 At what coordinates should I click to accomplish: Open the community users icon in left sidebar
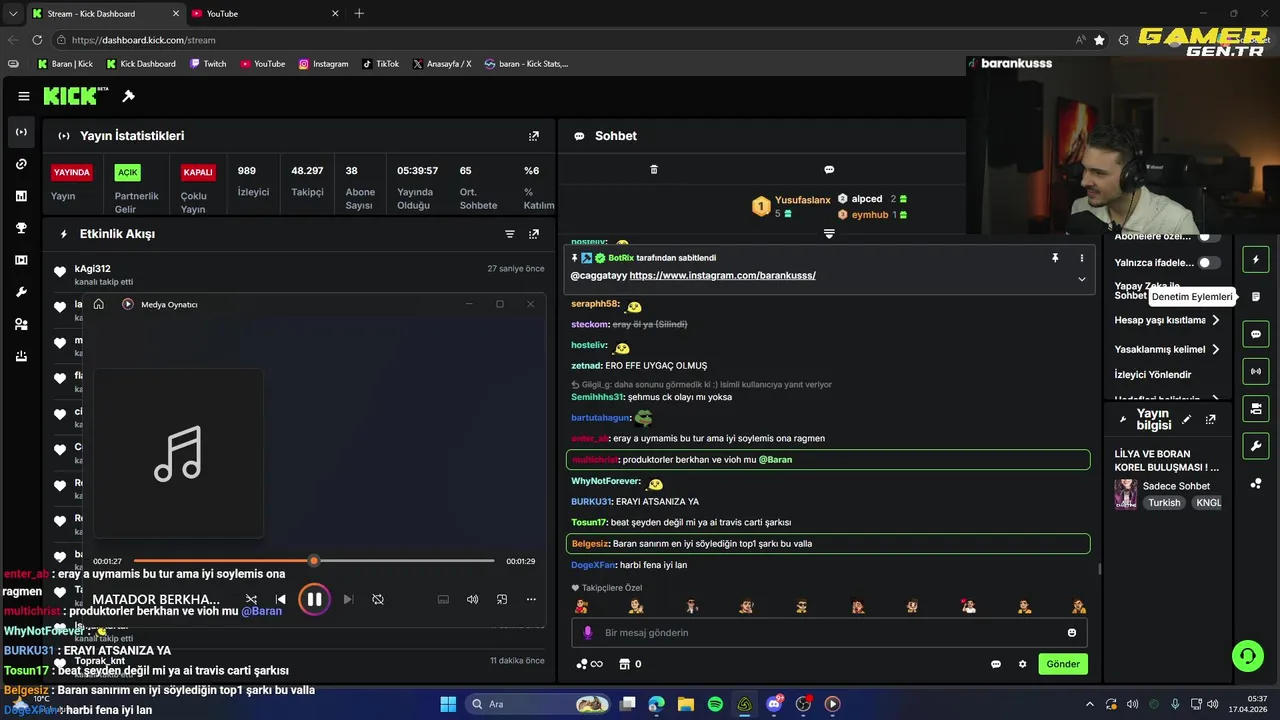coord(21,324)
